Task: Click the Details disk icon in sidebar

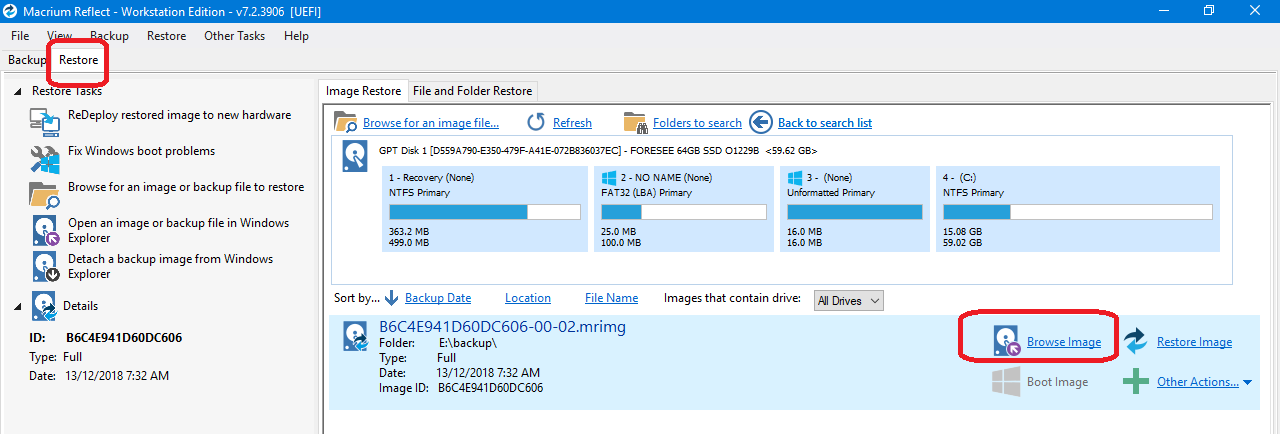Action: pos(44,306)
